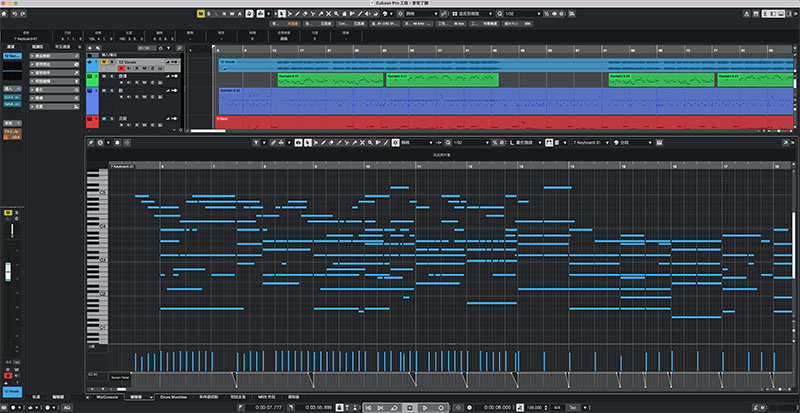
Task: Select the Zoom magnifier tool in main toolbar
Action: pyautogui.click(x=337, y=14)
